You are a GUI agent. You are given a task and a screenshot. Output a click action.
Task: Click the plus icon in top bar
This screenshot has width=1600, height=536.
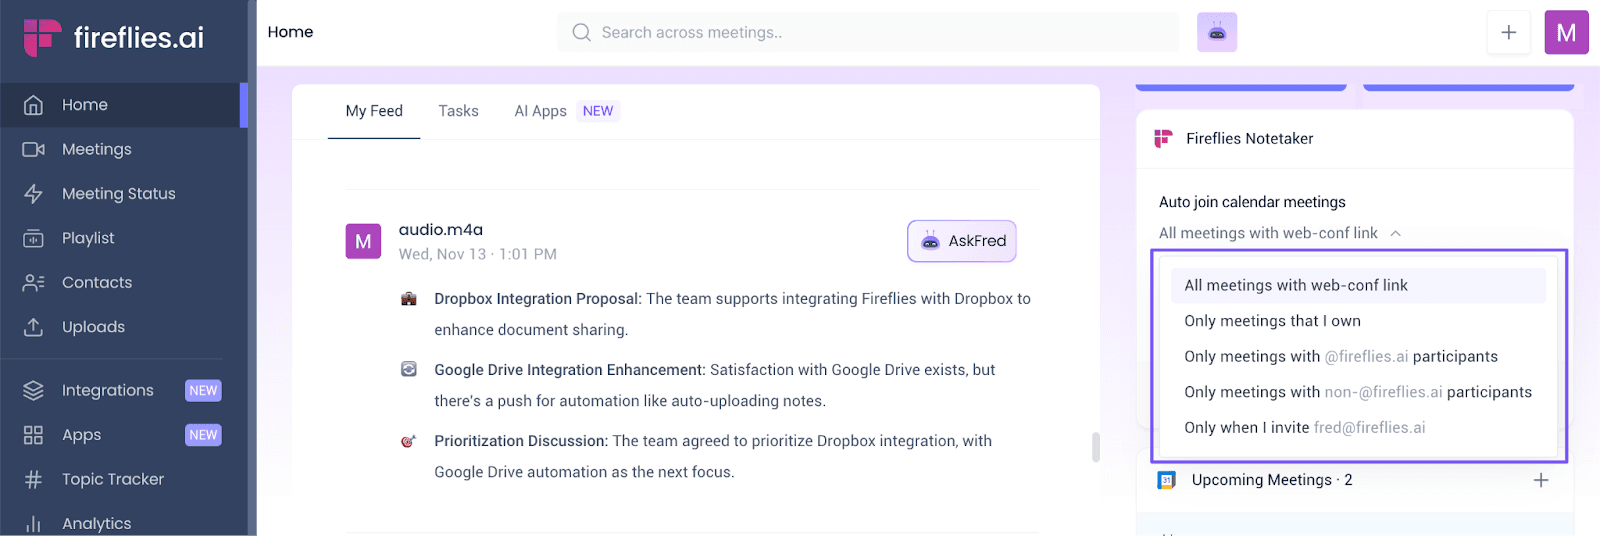tap(1509, 32)
